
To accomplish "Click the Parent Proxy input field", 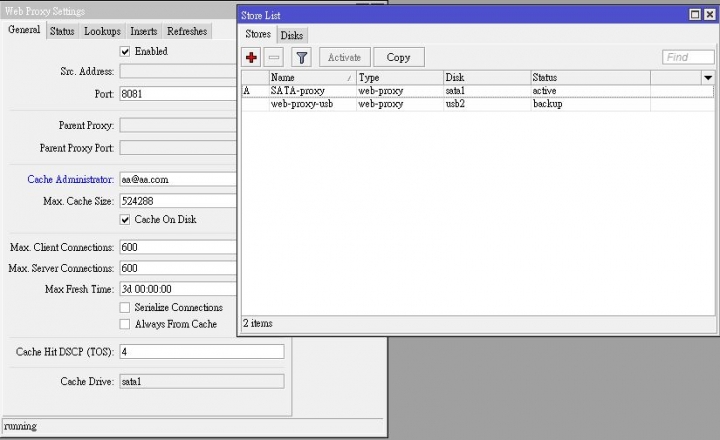I will coord(178,125).
